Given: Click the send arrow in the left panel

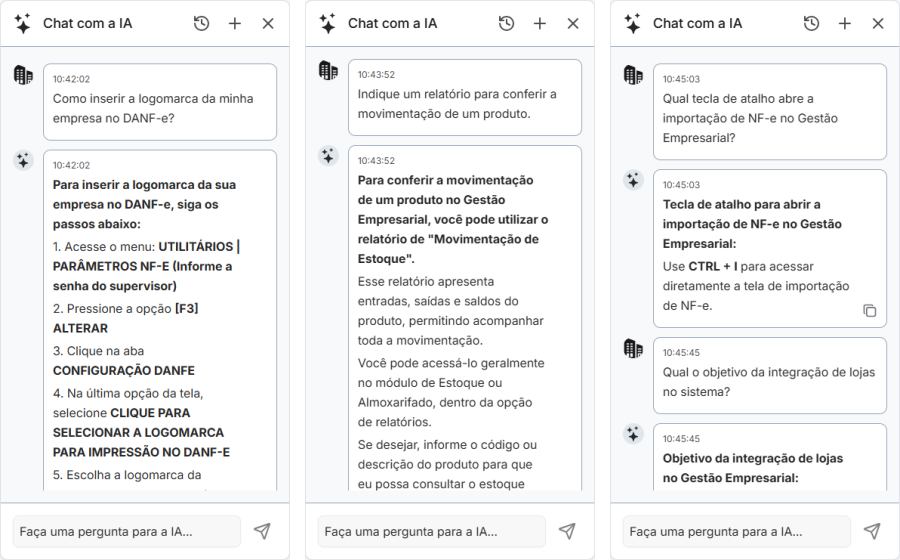Looking at the screenshot, I should (x=262, y=531).
